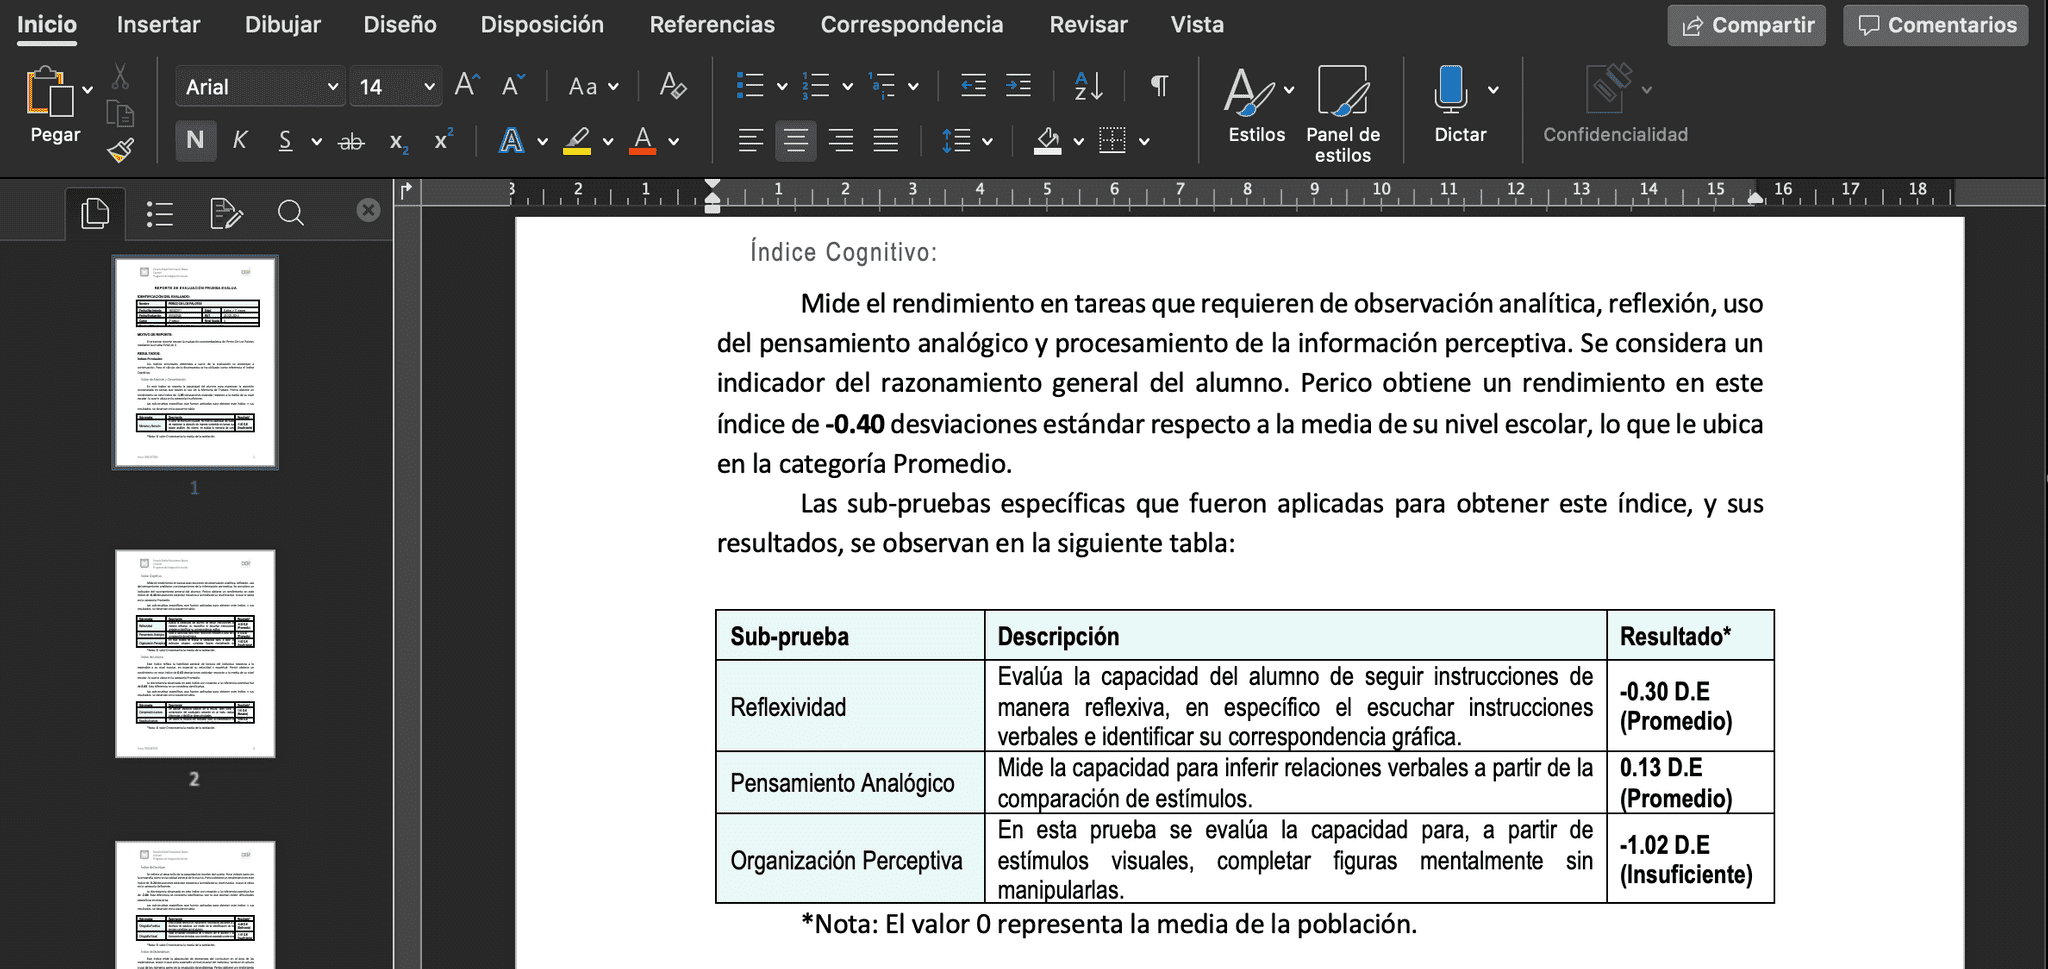Viewport: 2048px width, 969px height.
Task: Apply clear formatting with the eraser icon
Action: click(x=673, y=86)
